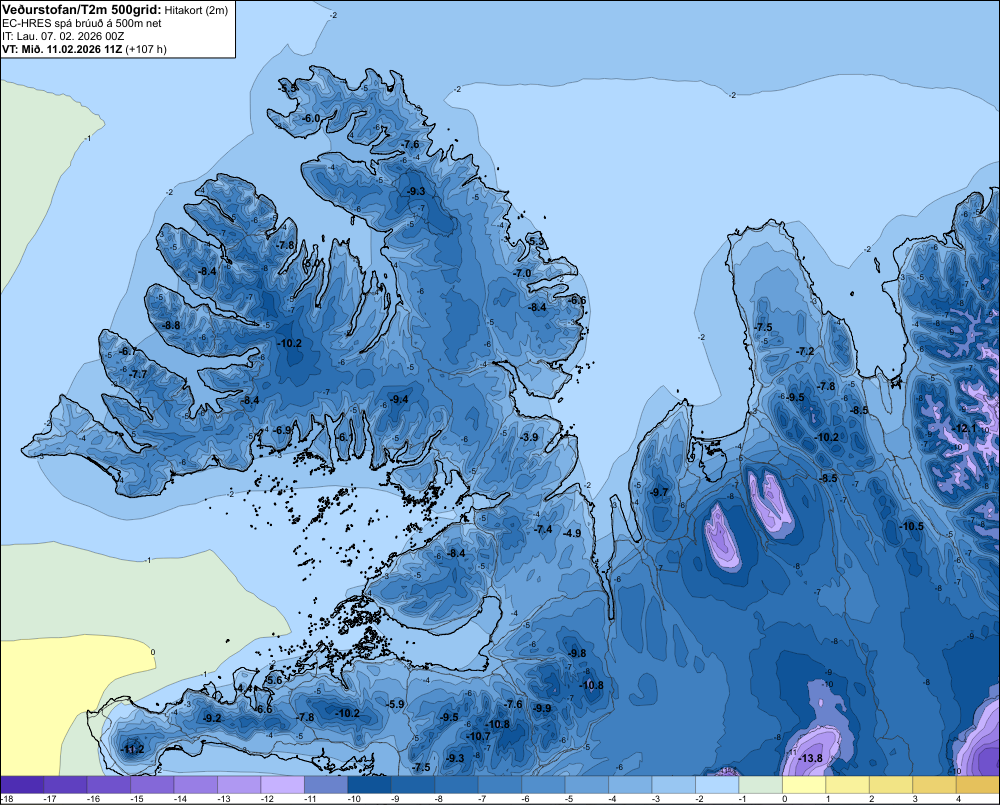Select the -6.0 temperature label
Viewport: 1000px width, 805px height.
click(x=311, y=119)
